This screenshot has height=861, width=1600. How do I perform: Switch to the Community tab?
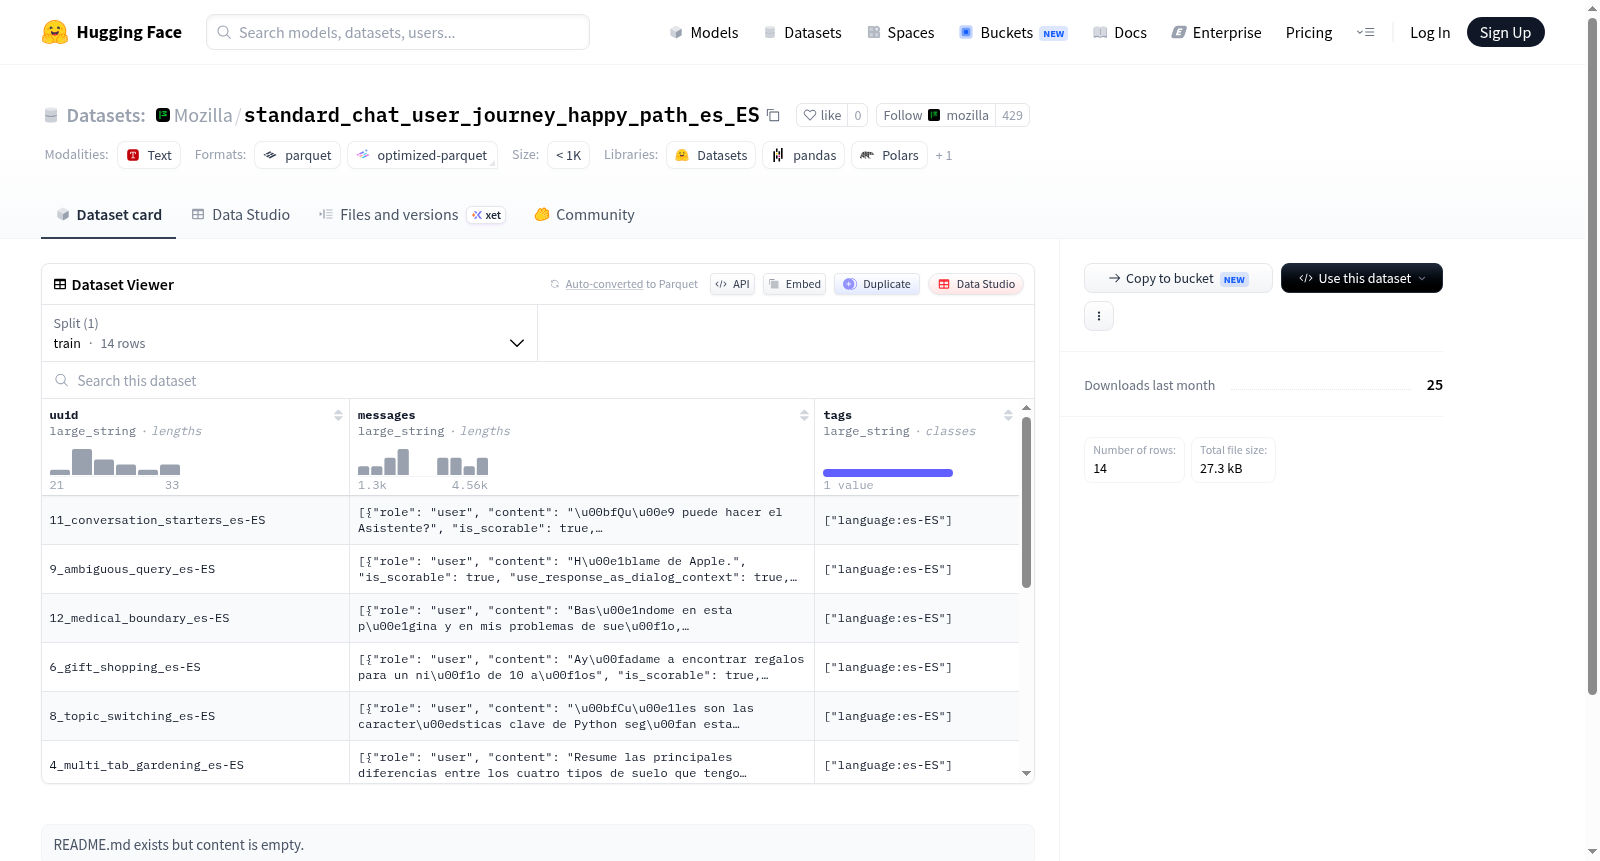(x=584, y=214)
